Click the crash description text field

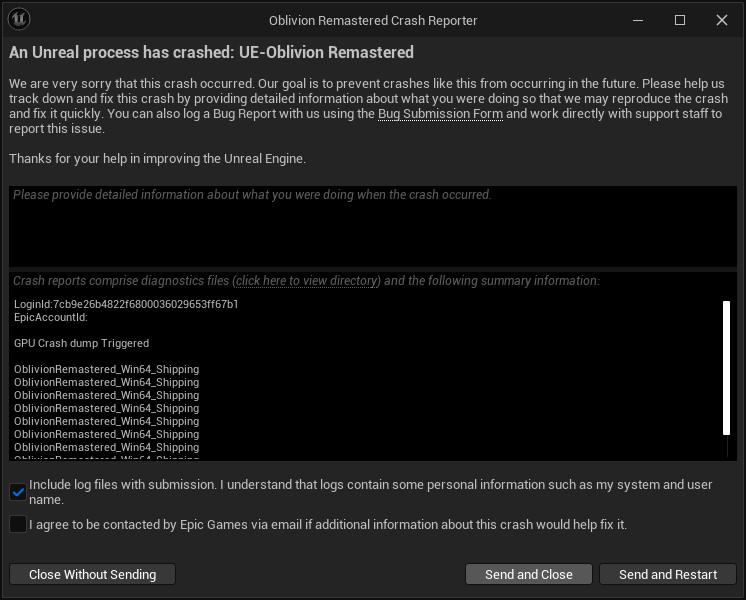pyautogui.click(x=372, y=228)
